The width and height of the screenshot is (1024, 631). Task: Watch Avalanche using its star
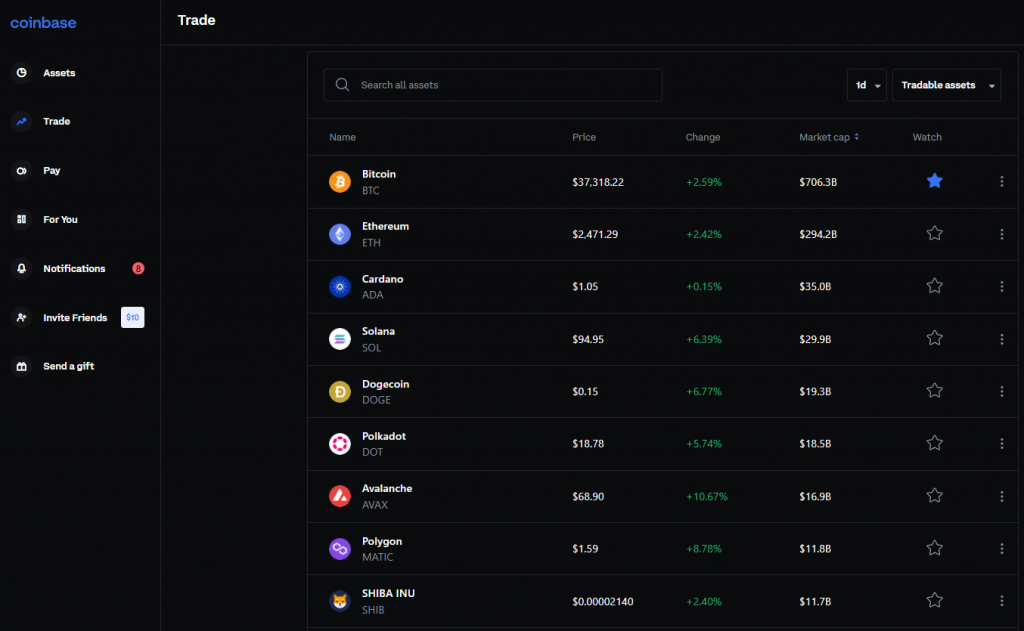pyautogui.click(x=935, y=495)
